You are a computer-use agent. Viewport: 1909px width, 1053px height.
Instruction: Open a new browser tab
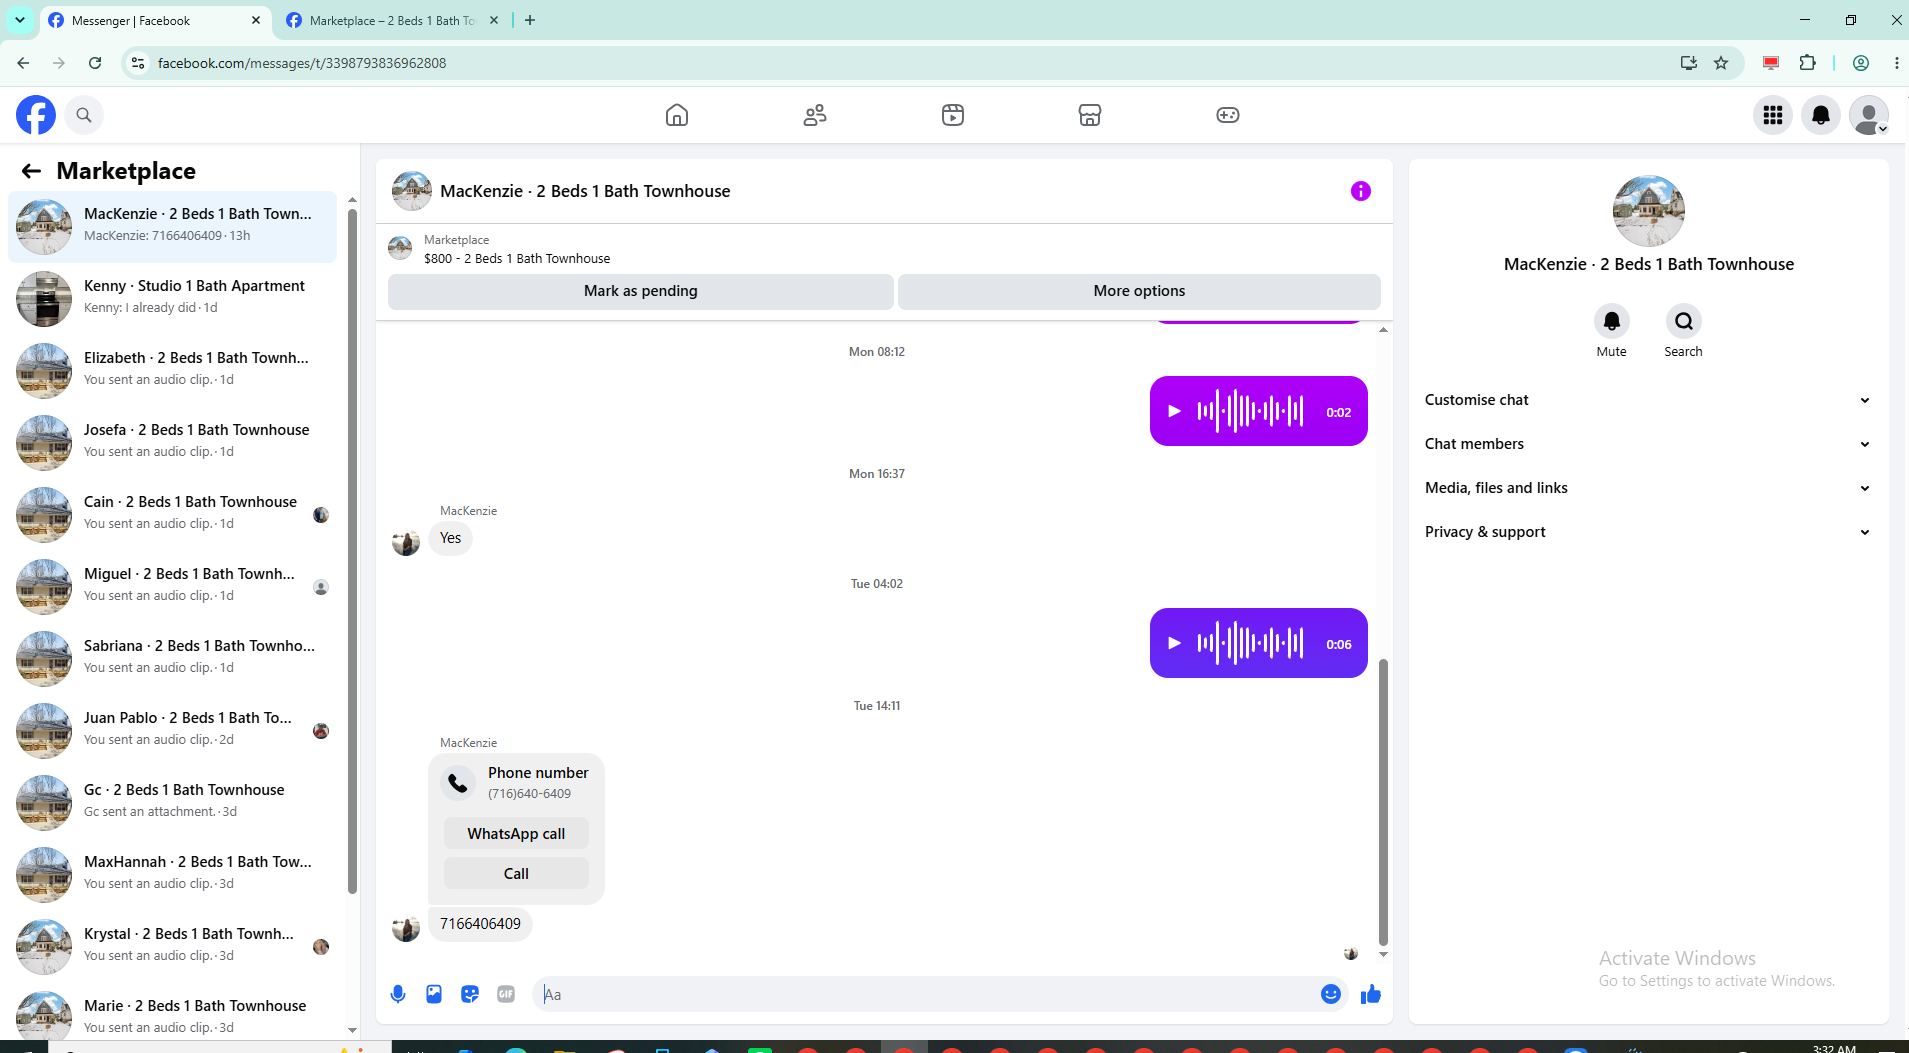(530, 20)
